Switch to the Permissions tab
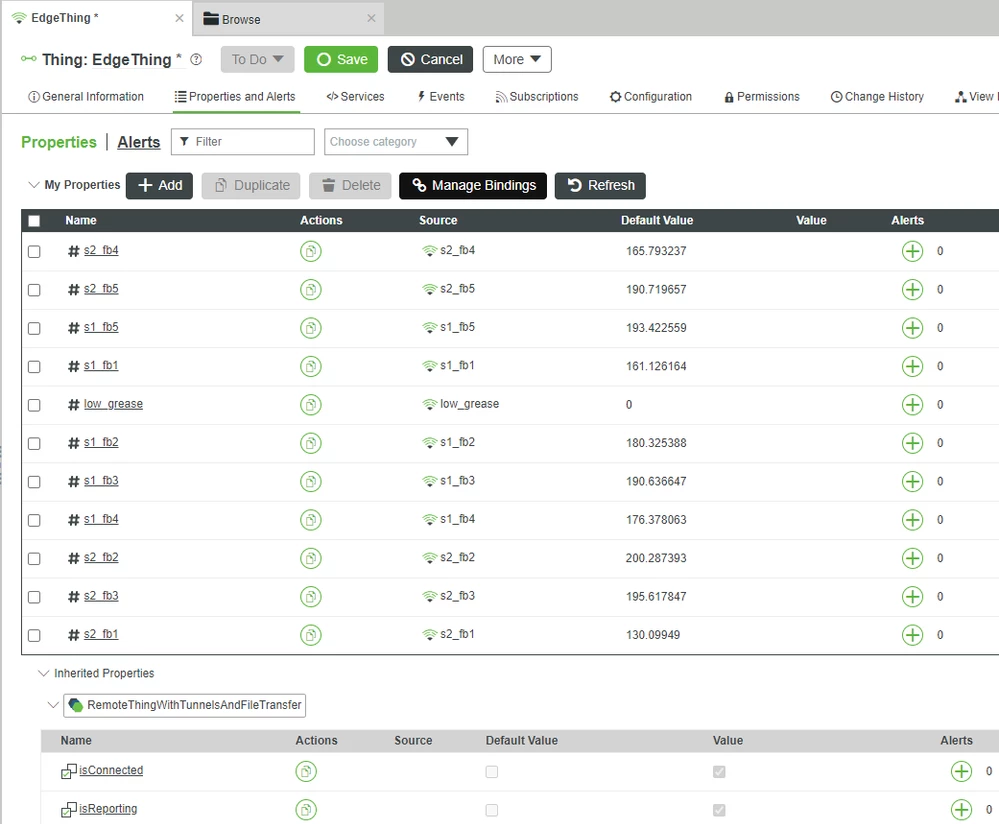 [x=762, y=96]
